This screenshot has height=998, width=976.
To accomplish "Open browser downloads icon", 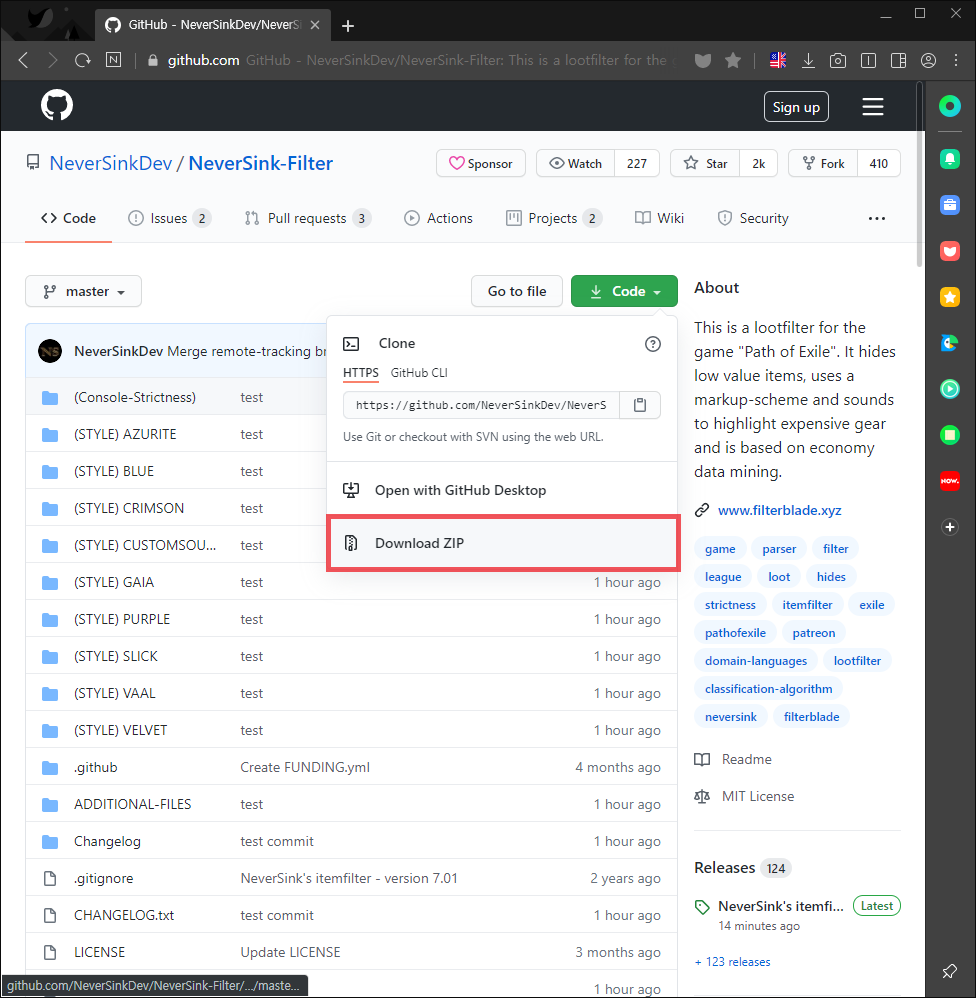I will click(x=808, y=60).
